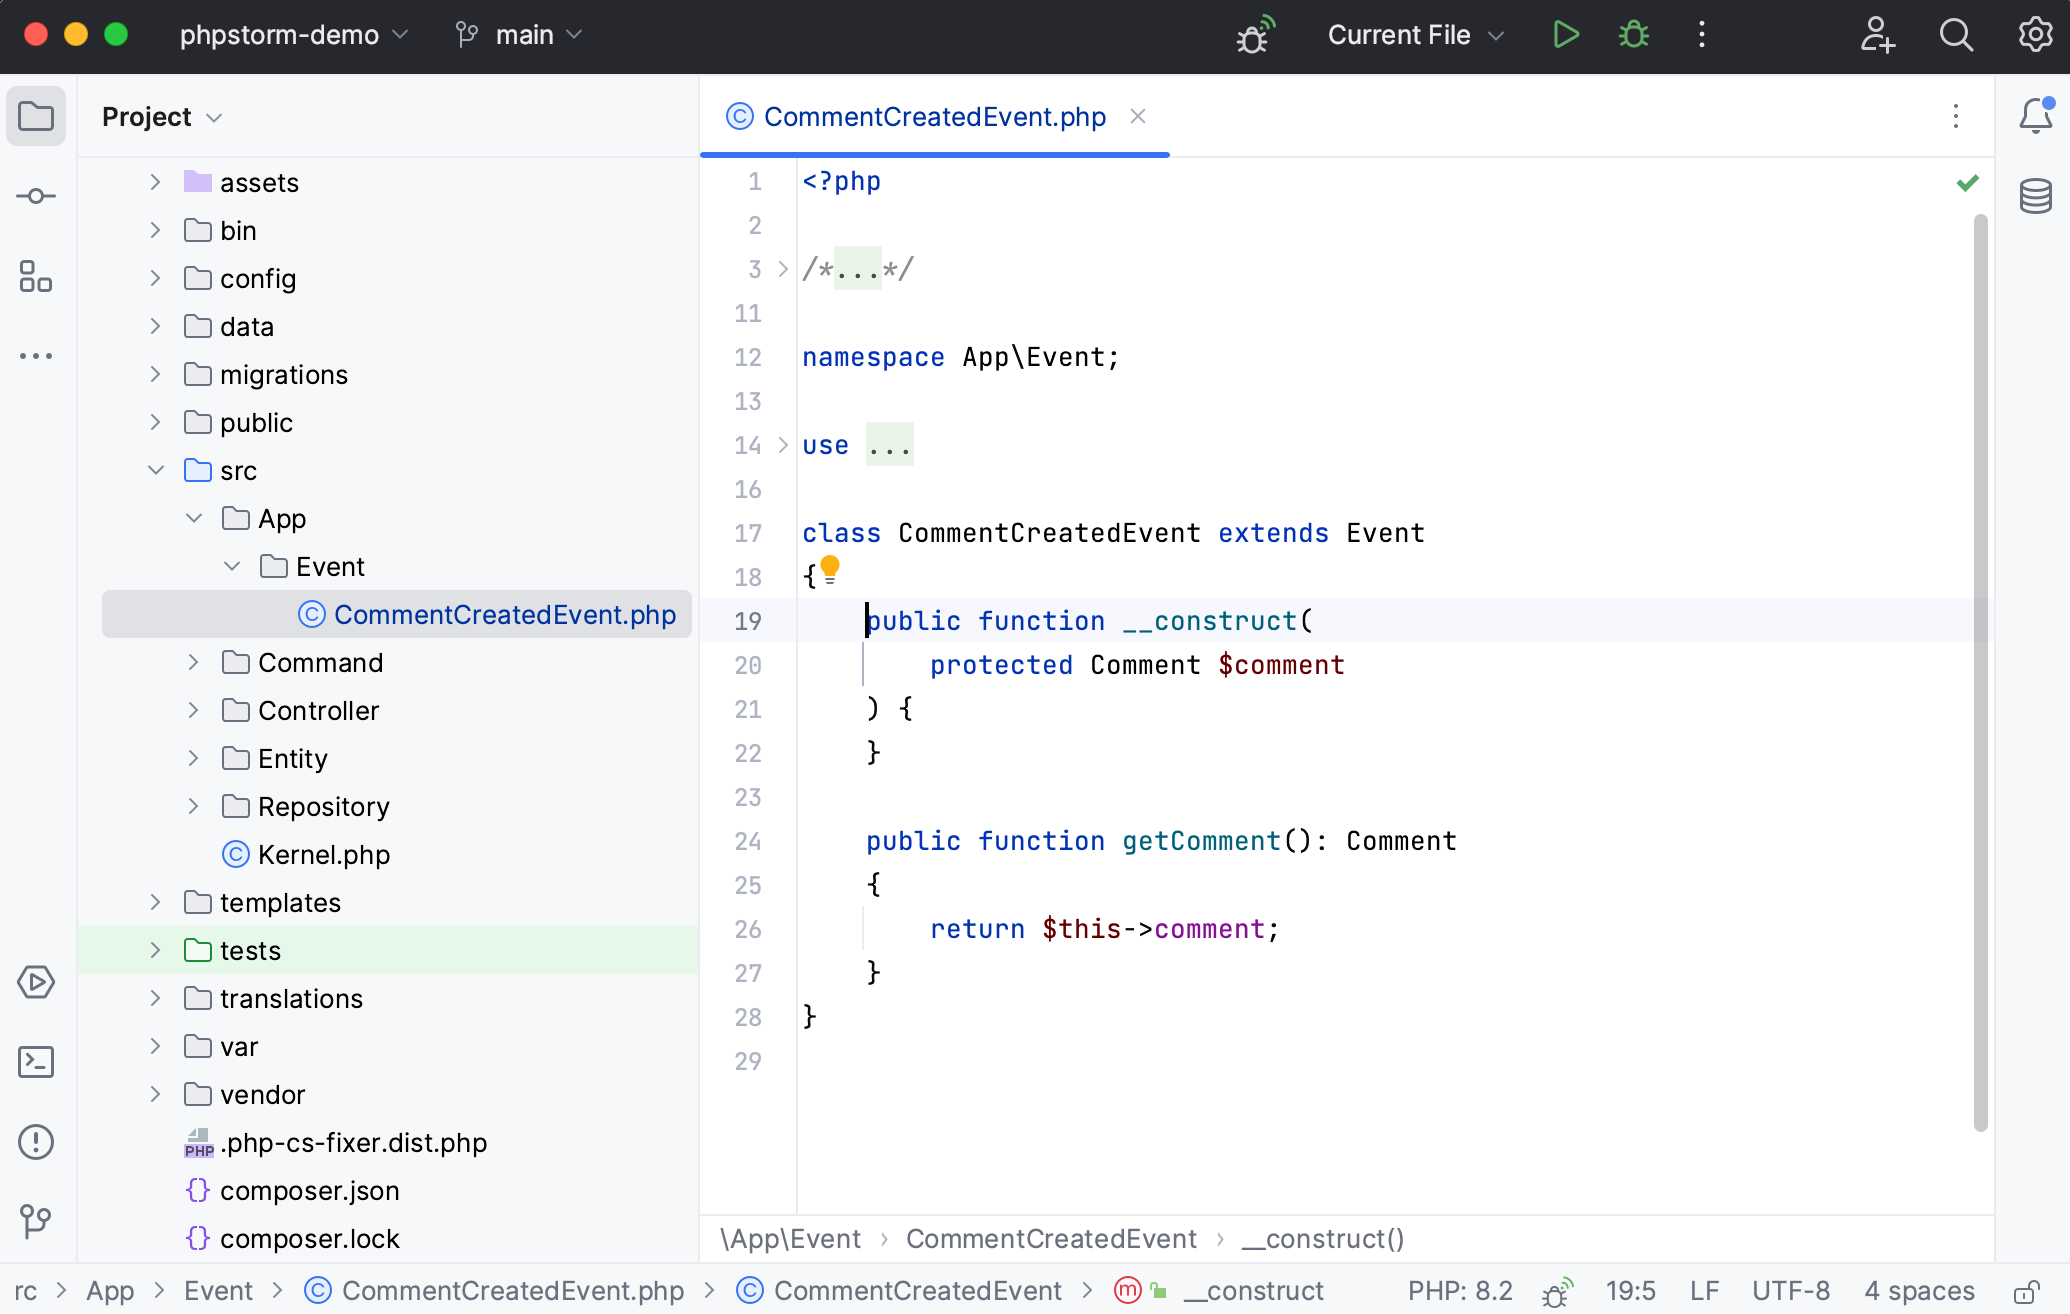The height and width of the screenshot is (1314, 2070).
Task: Open the main branch dropdown
Action: pos(519,35)
